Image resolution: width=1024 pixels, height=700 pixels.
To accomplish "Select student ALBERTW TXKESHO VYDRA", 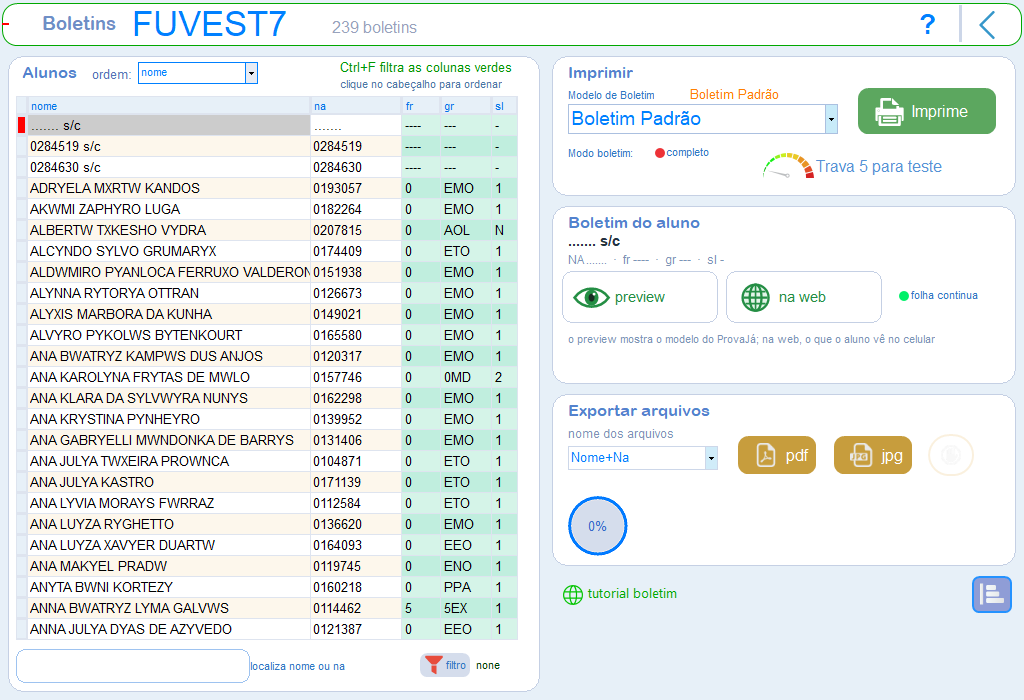I will (168, 230).
